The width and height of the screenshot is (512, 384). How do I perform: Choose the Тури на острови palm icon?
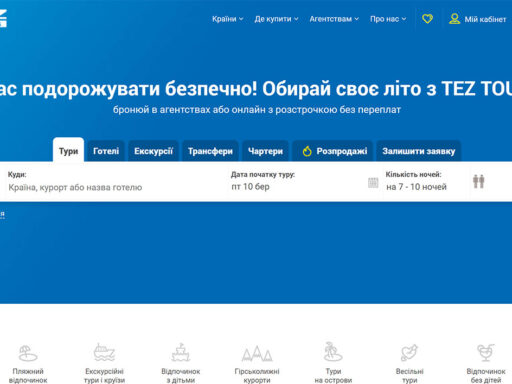[x=333, y=352]
